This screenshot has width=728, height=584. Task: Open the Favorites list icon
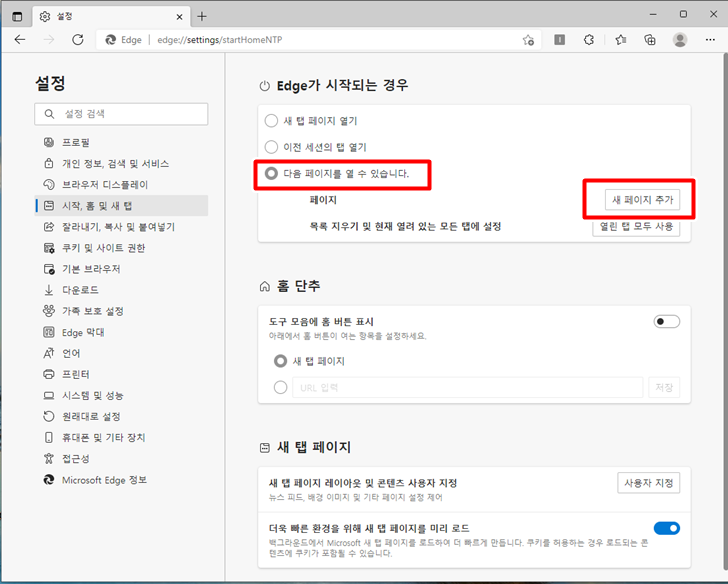click(621, 40)
